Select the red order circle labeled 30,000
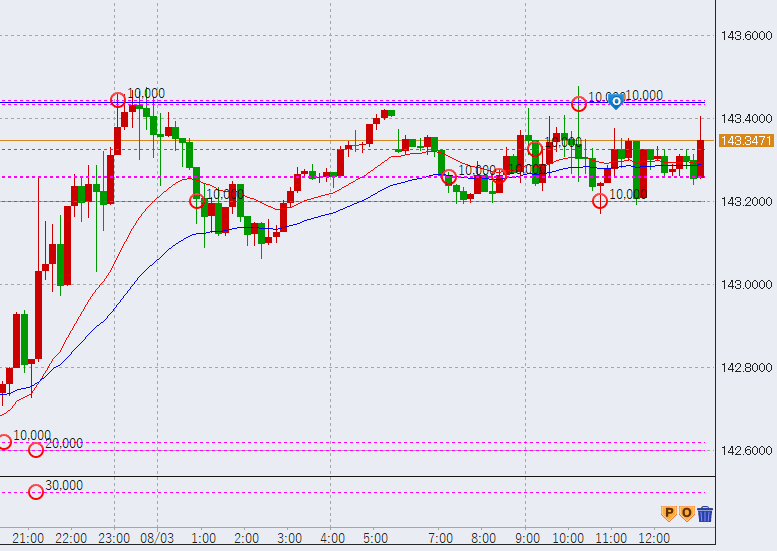The height and width of the screenshot is (551, 777). click(x=37, y=492)
